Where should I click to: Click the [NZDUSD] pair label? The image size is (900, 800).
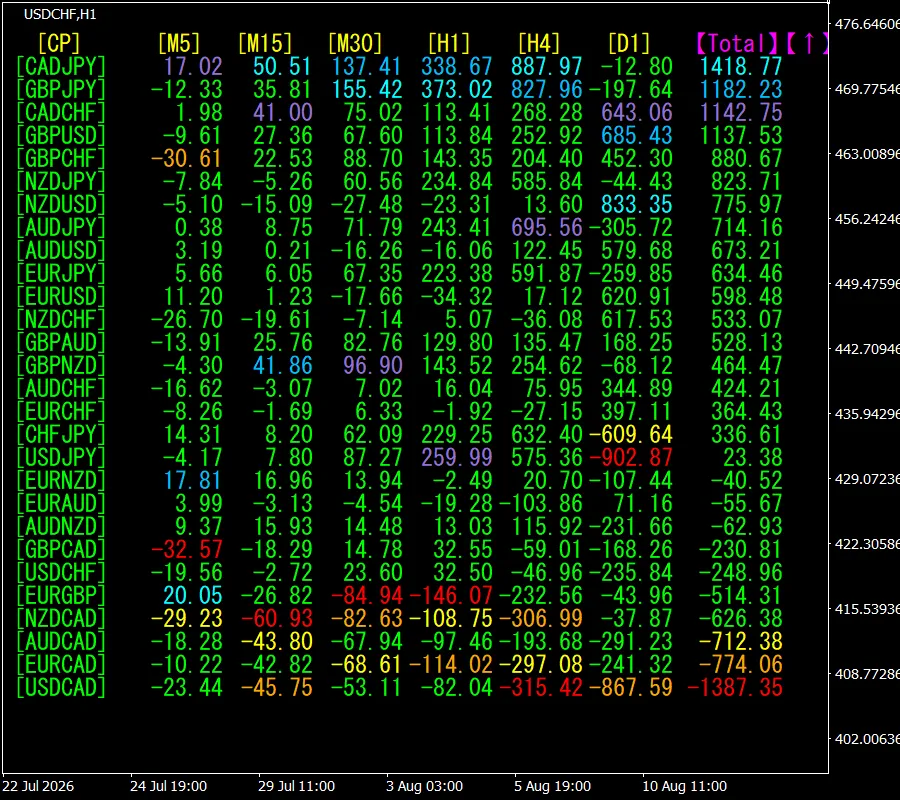pos(61,204)
